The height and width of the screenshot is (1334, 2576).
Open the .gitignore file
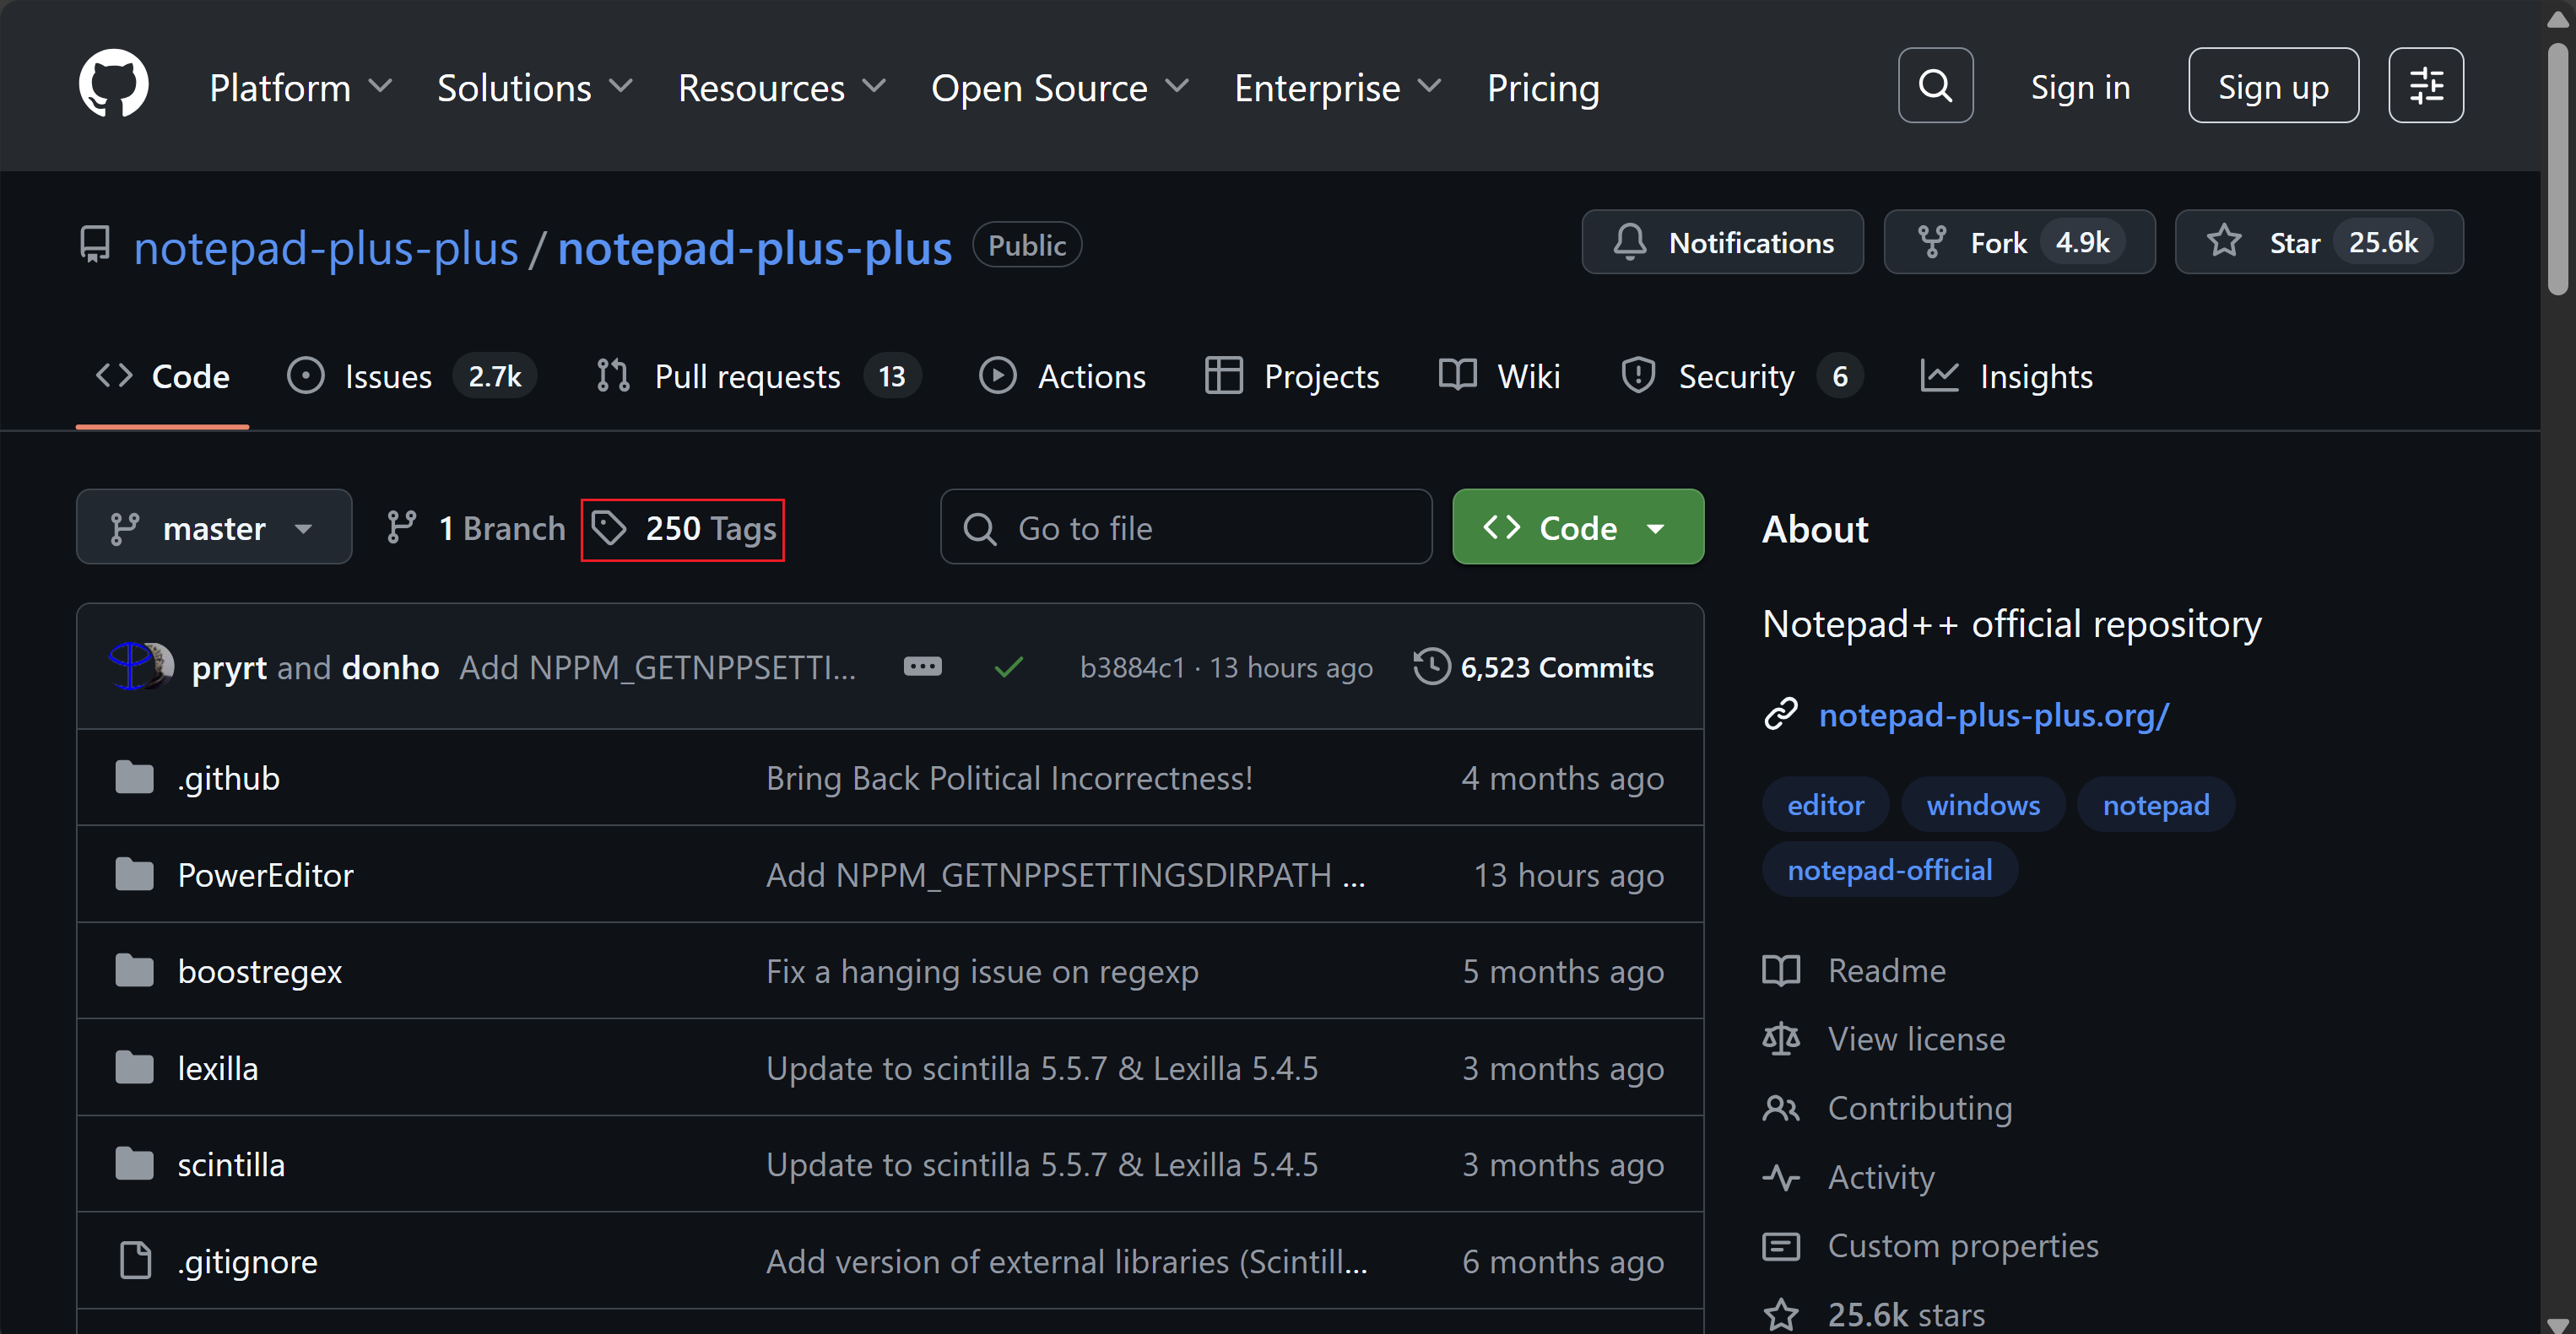pos(247,1262)
